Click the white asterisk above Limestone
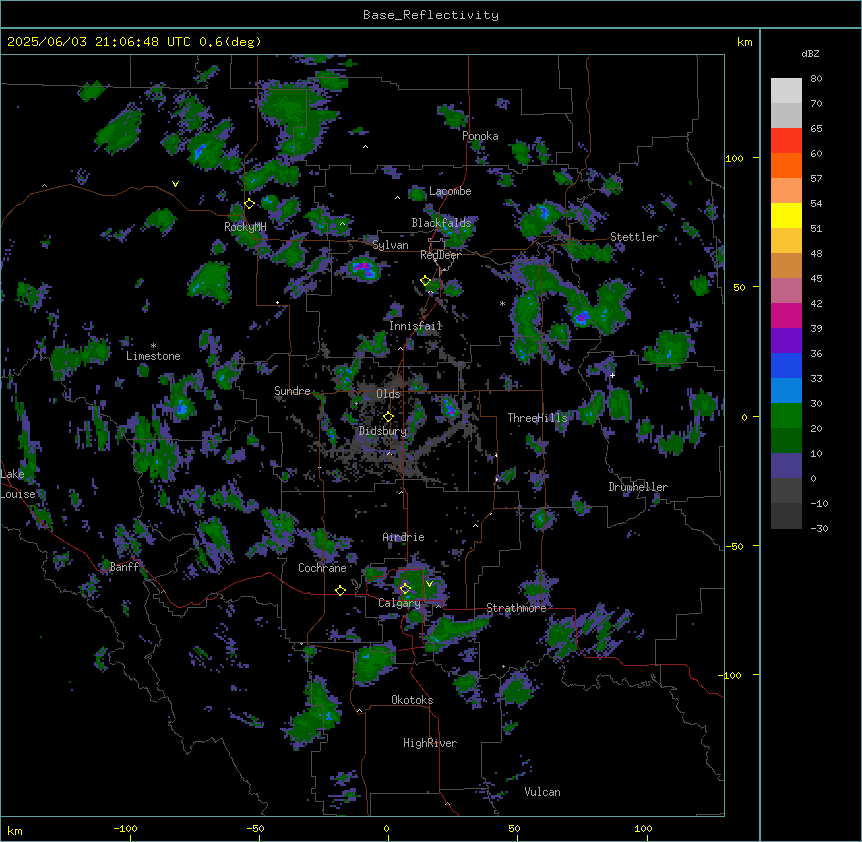The width and height of the screenshot is (862, 842). (153, 346)
